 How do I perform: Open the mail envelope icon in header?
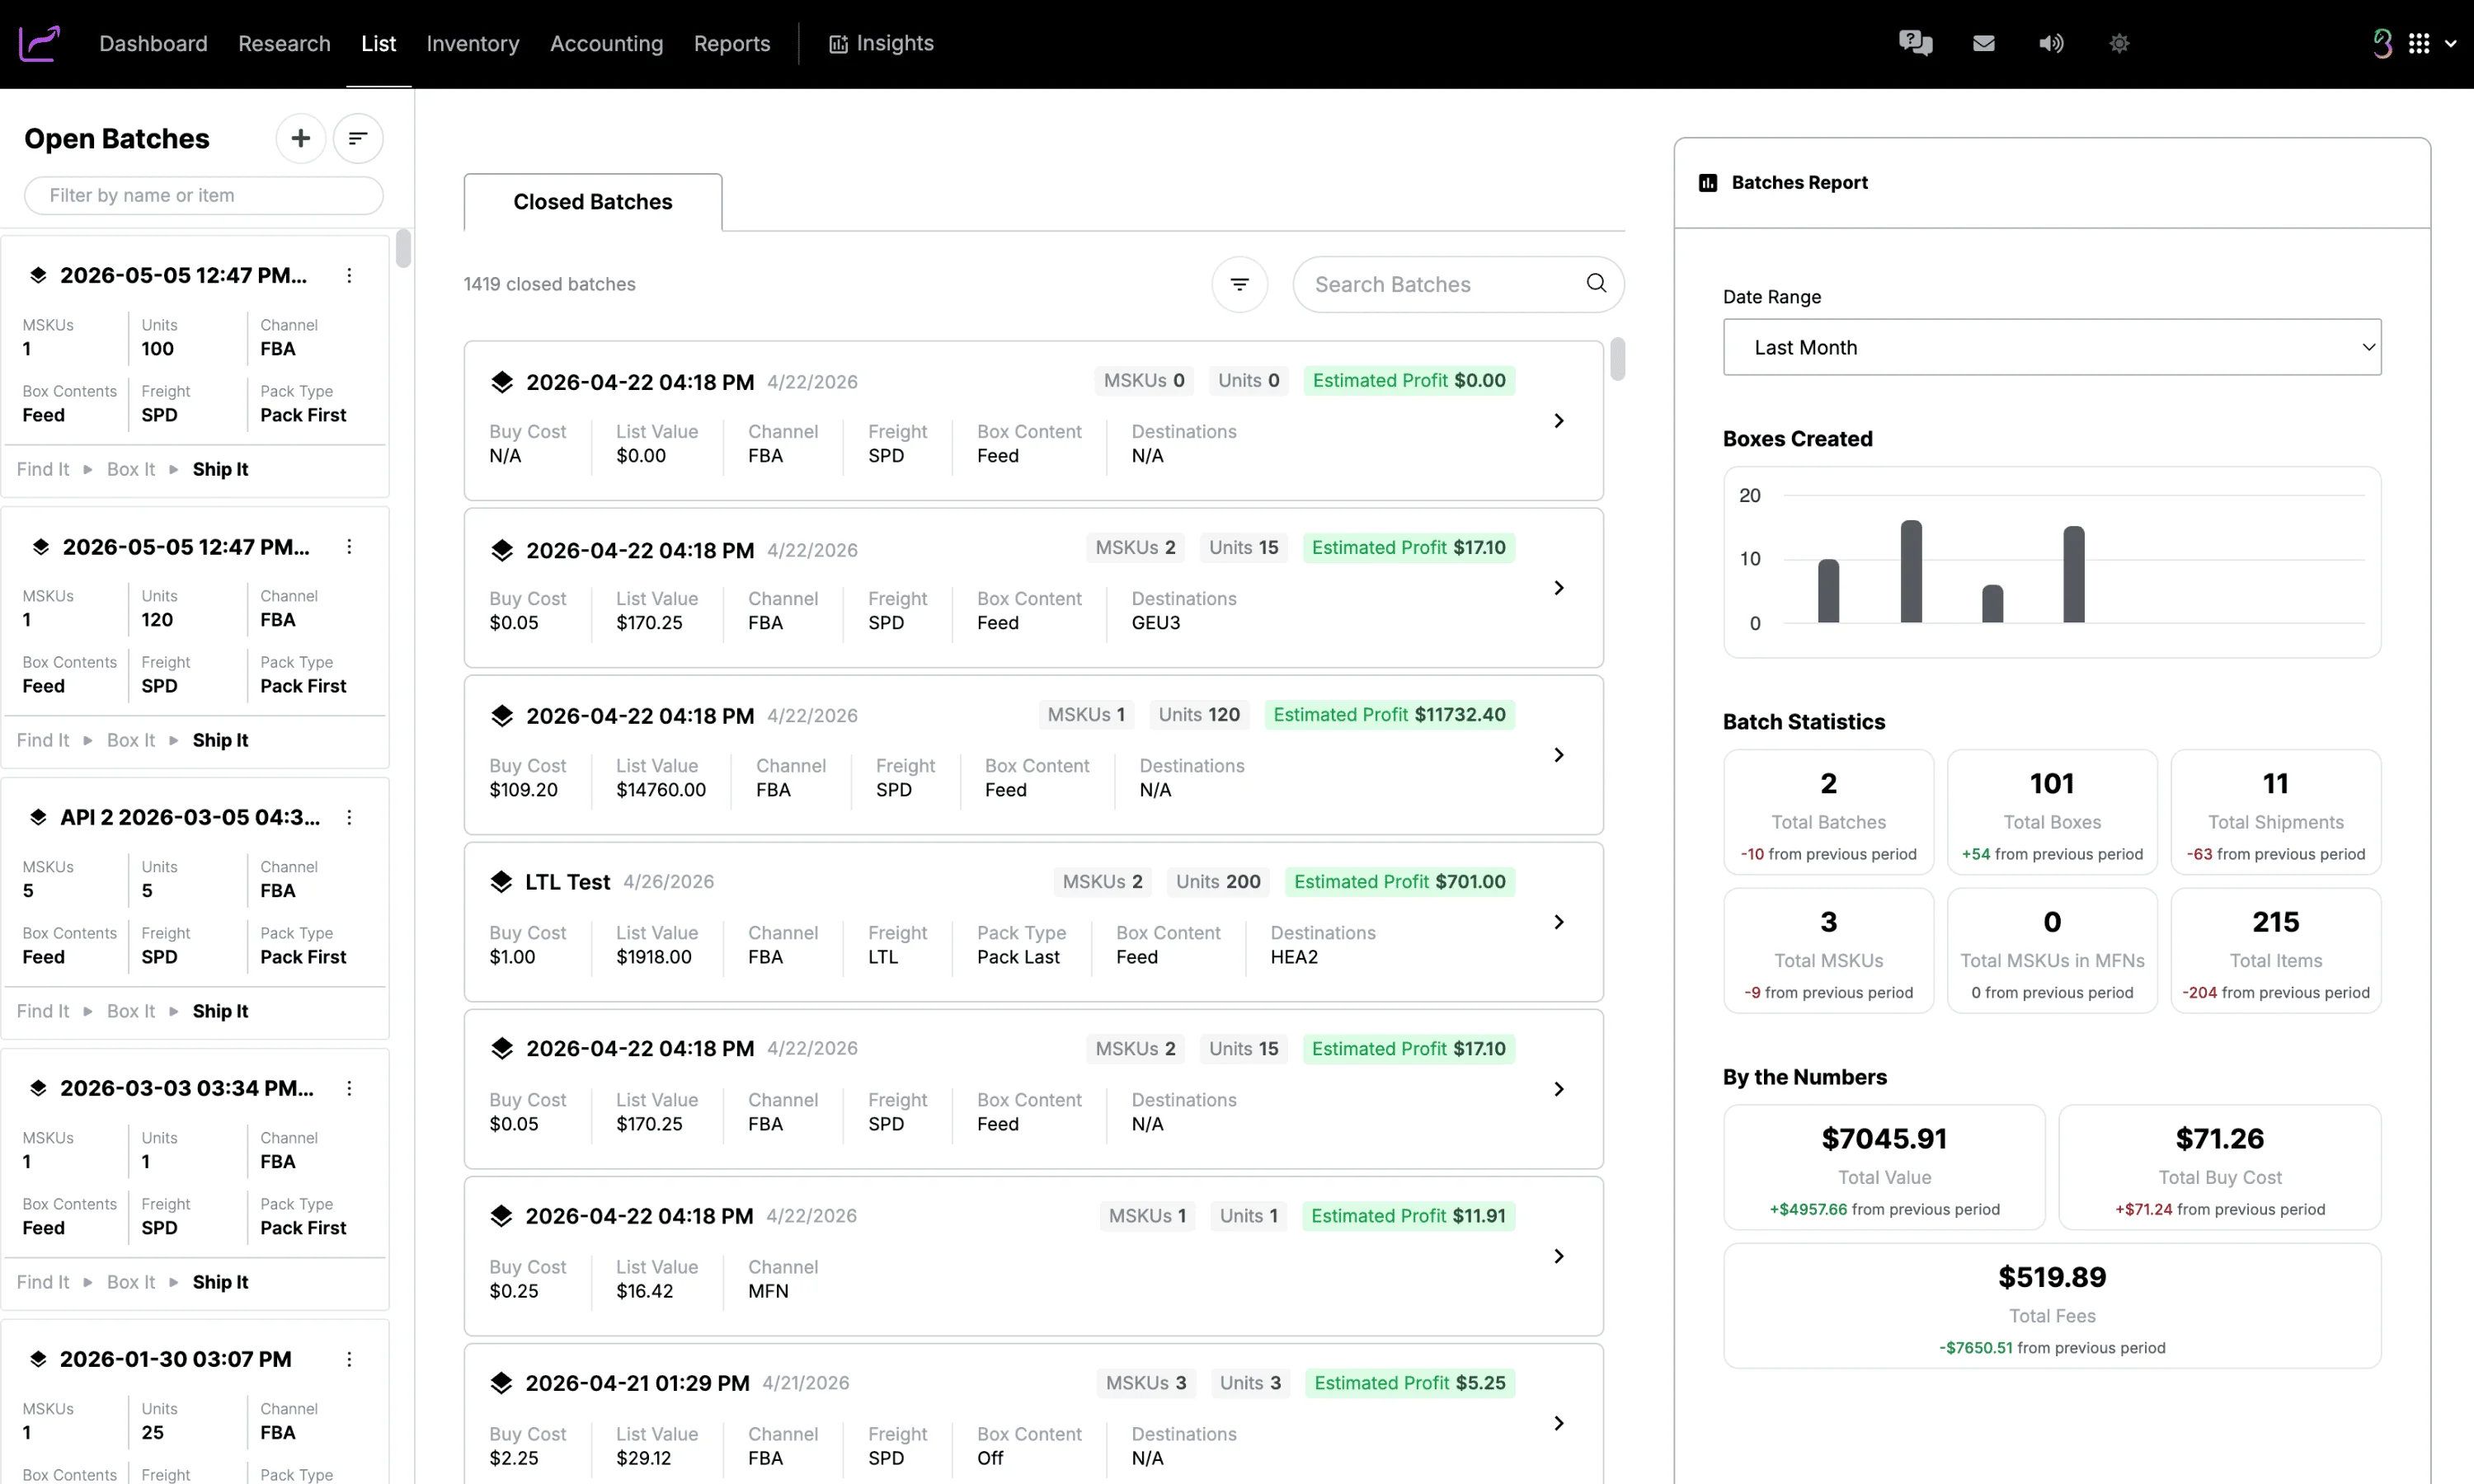1984,43
